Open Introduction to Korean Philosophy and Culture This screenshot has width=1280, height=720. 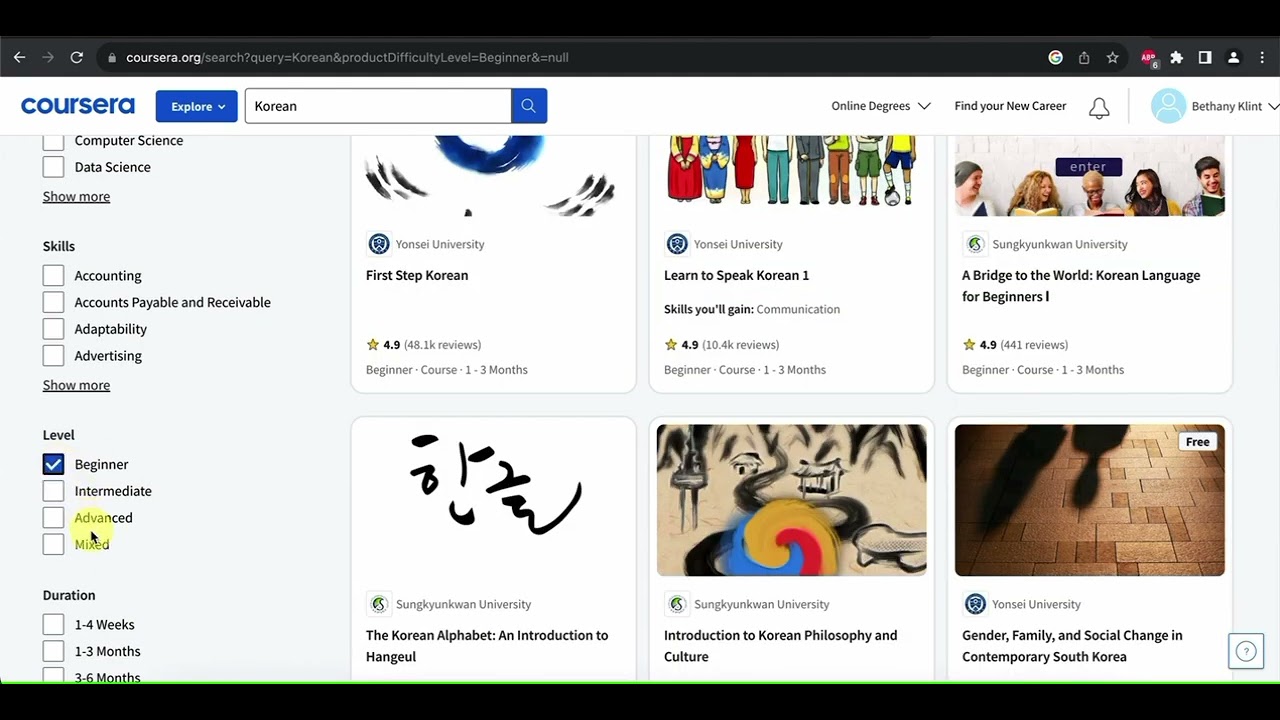tap(781, 646)
